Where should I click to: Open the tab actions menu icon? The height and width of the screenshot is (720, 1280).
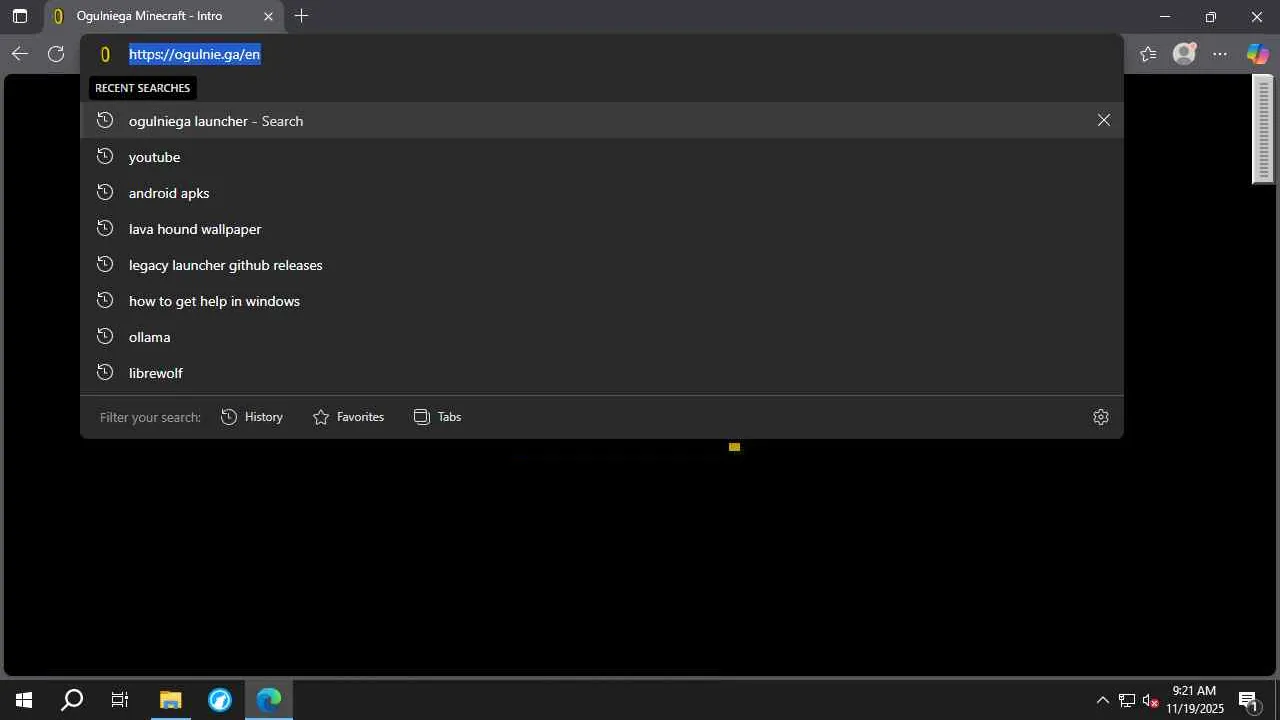click(x=19, y=16)
